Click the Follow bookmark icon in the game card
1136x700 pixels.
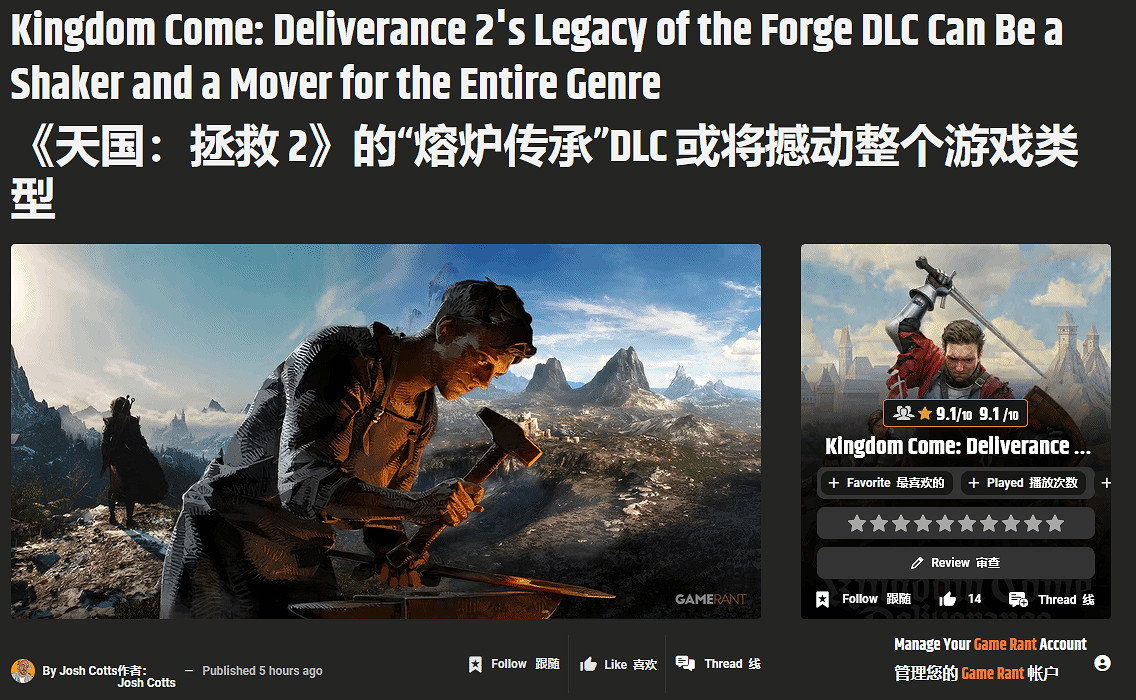point(822,599)
